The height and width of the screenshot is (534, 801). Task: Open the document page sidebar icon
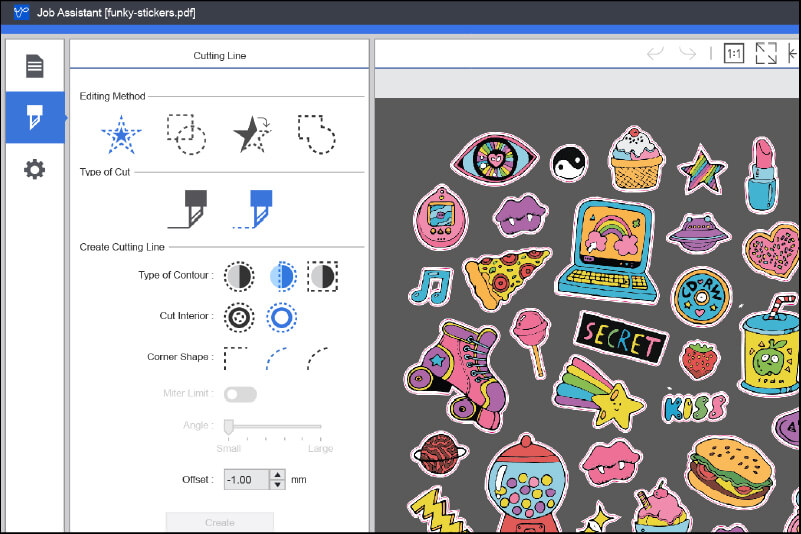pyautogui.click(x=35, y=67)
